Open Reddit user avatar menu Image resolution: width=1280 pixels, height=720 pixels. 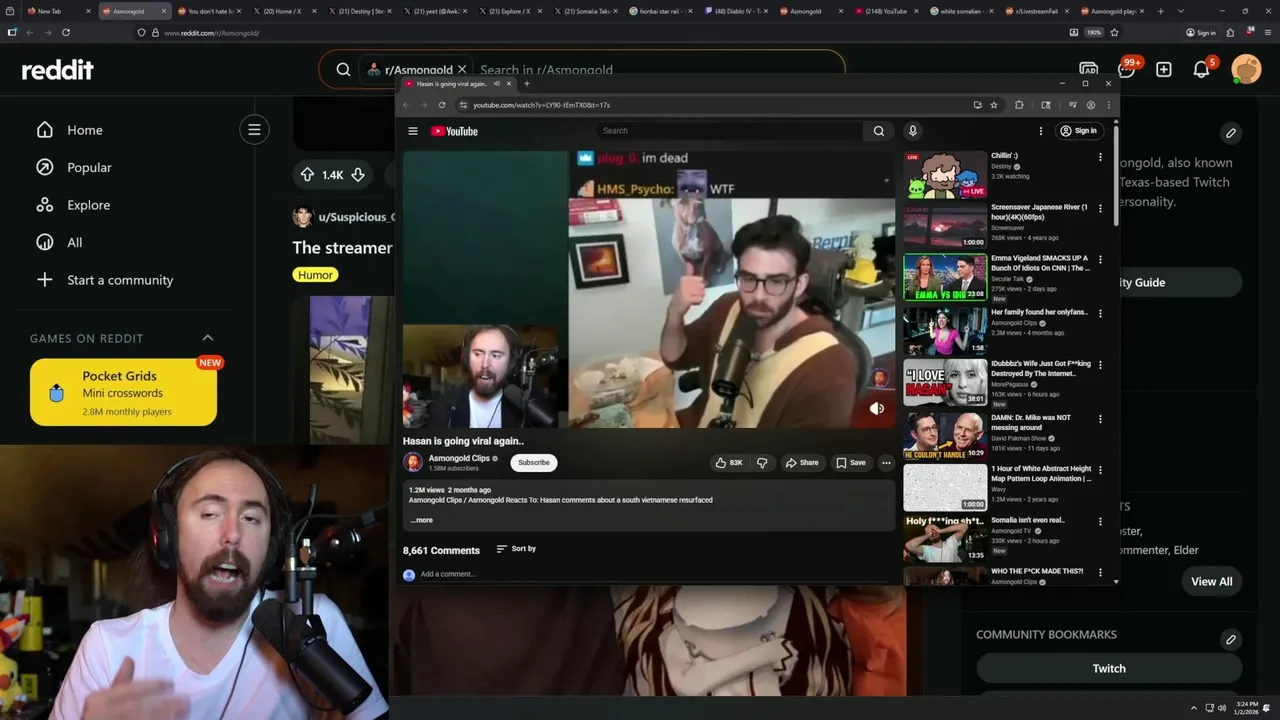click(1246, 70)
